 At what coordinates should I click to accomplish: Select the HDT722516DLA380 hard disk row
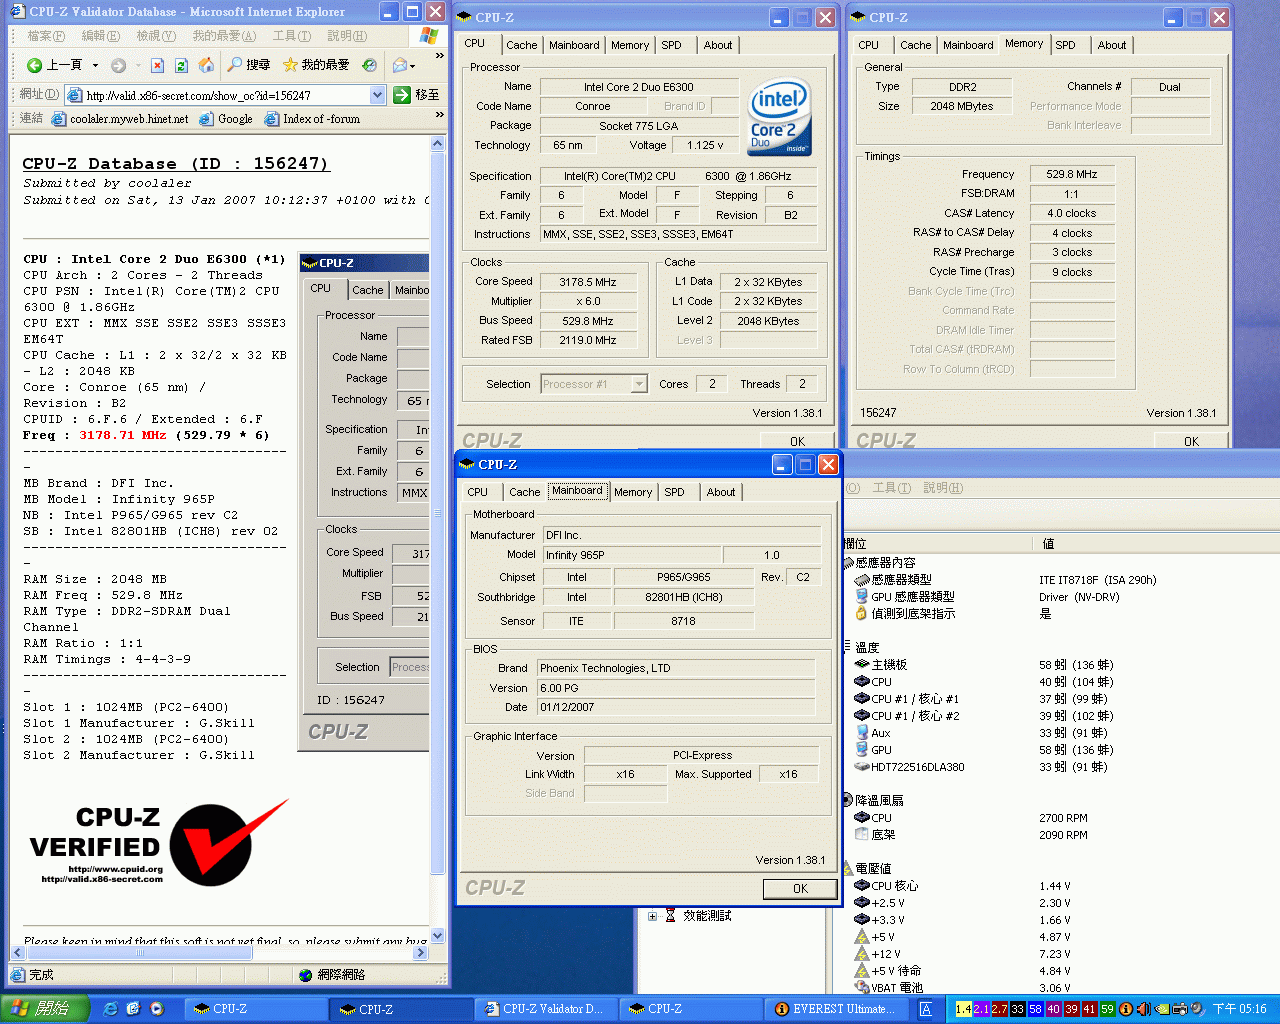(909, 767)
